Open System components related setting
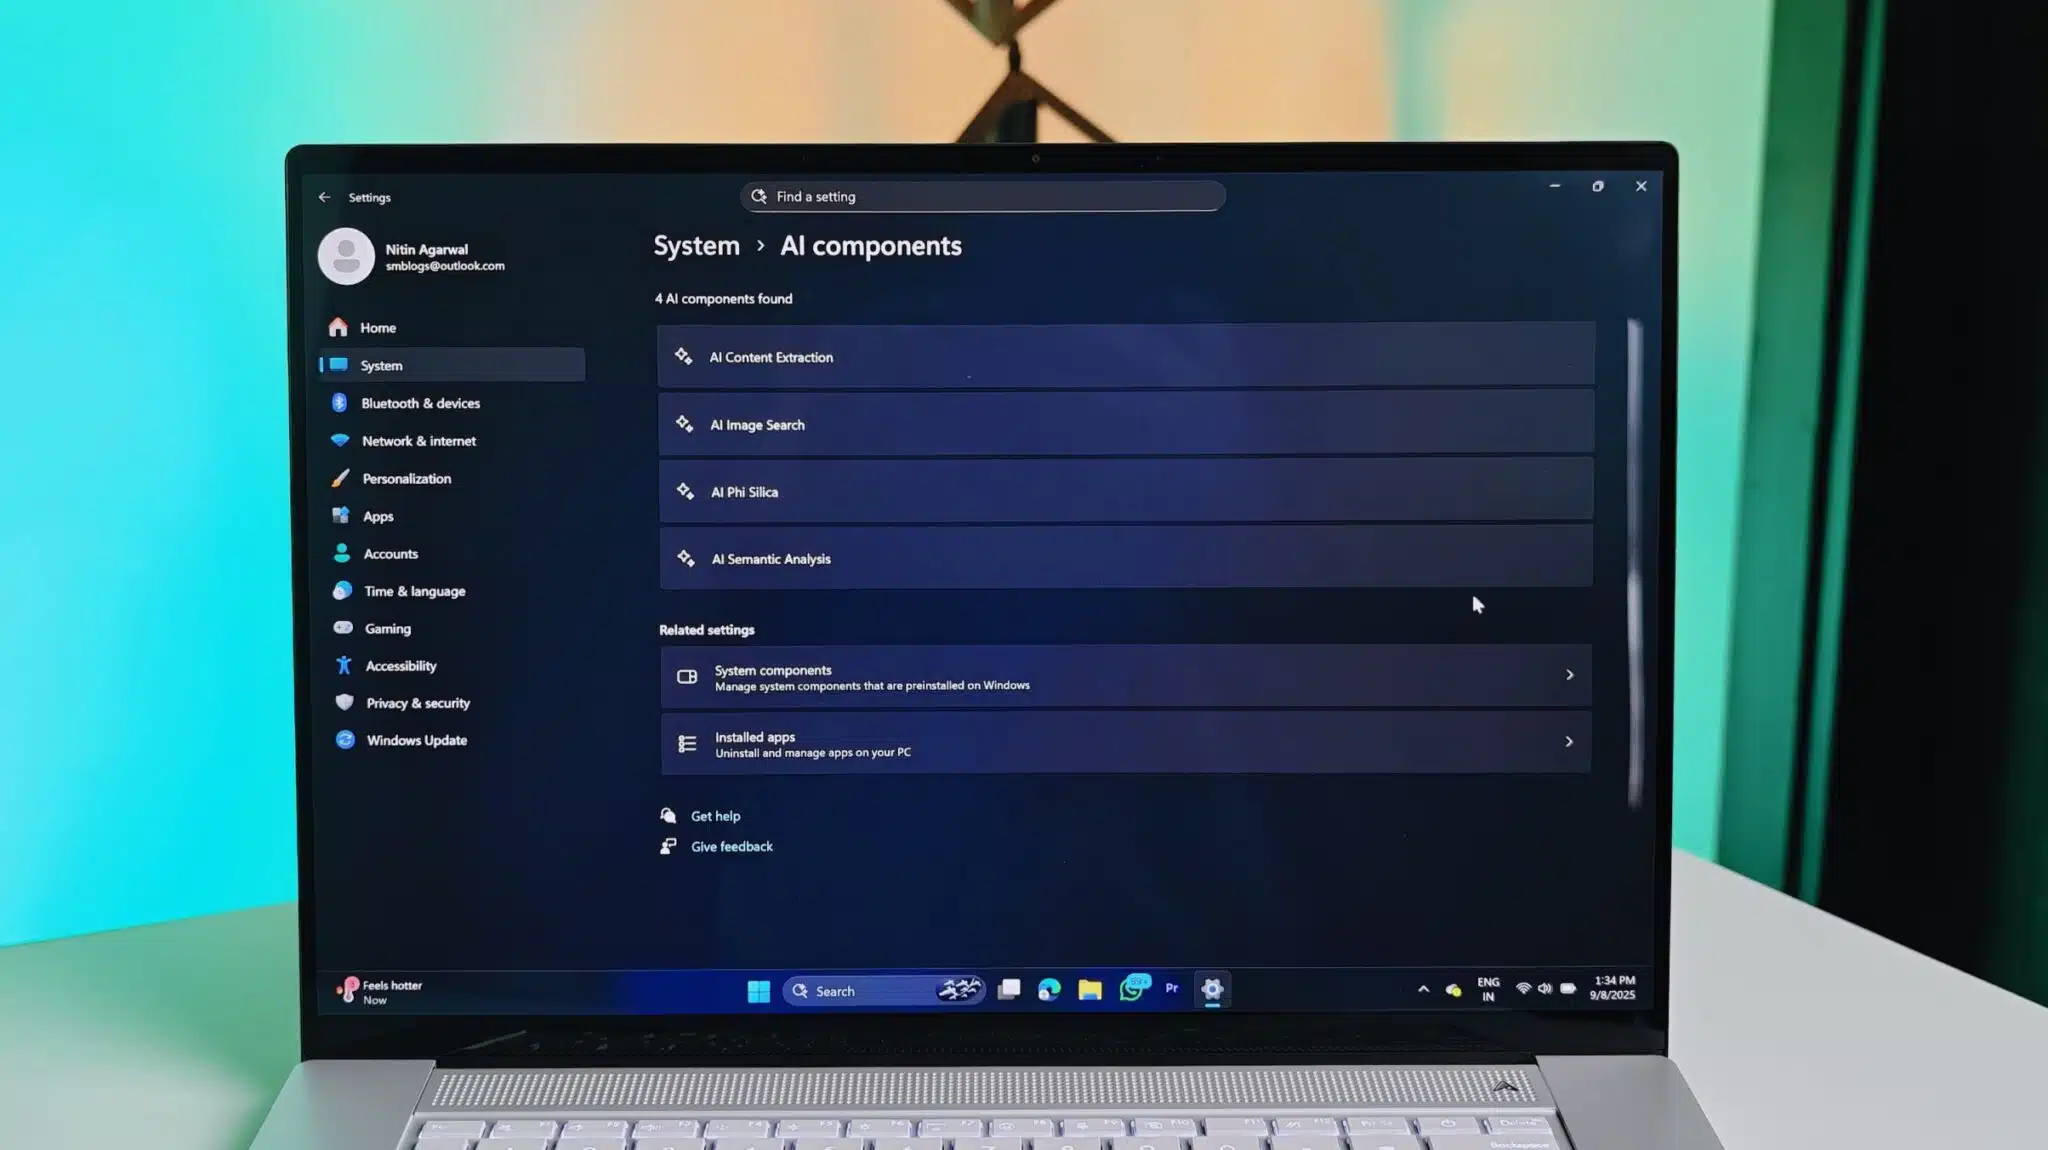The width and height of the screenshot is (2048, 1150). pos(1125,677)
